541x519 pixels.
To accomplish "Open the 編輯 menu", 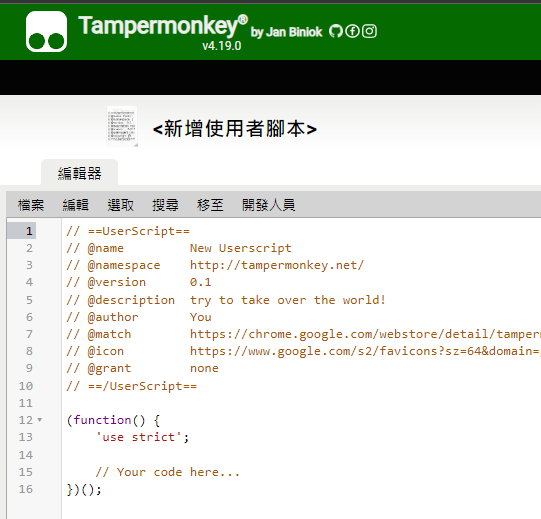I will point(76,205).
